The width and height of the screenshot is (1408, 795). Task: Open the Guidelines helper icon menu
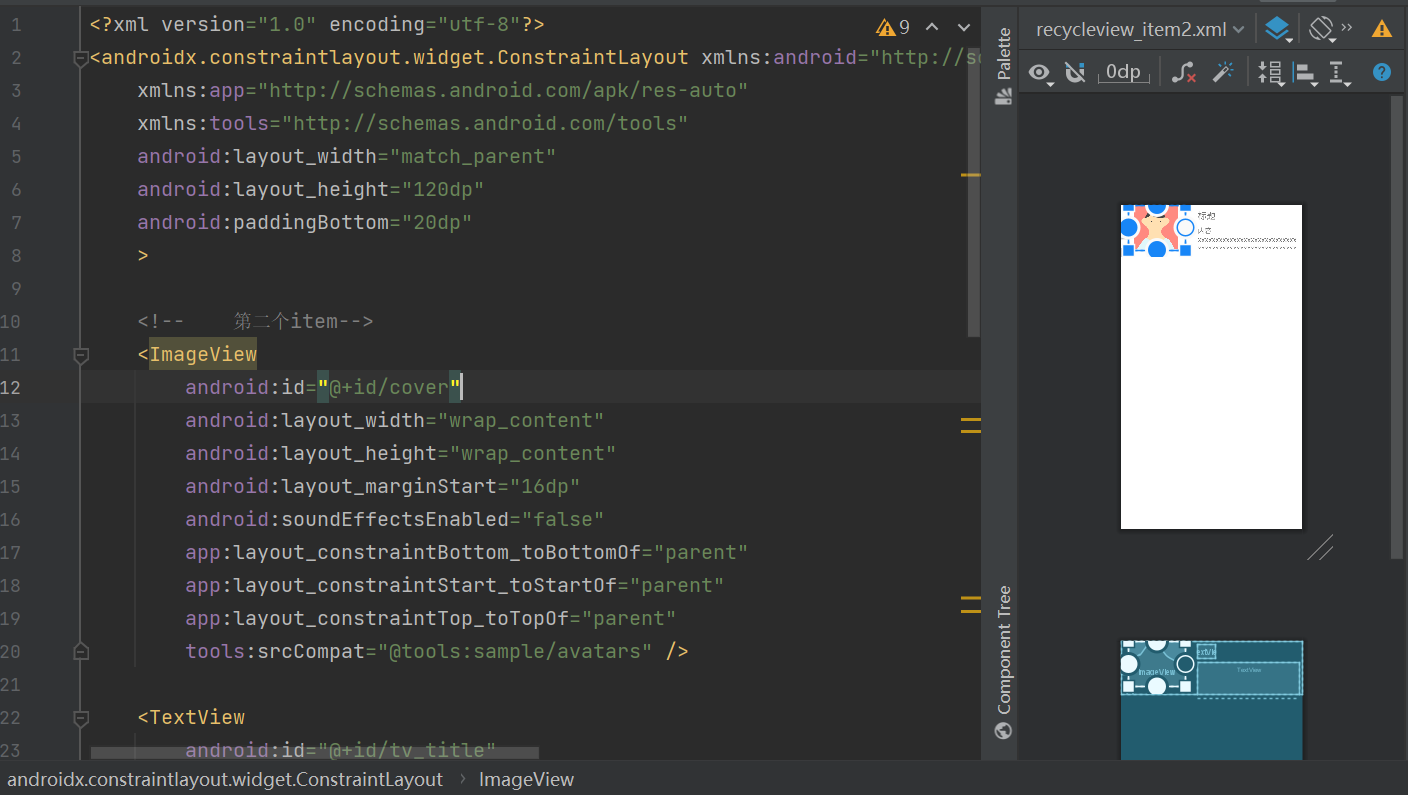(x=1340, y=72)
